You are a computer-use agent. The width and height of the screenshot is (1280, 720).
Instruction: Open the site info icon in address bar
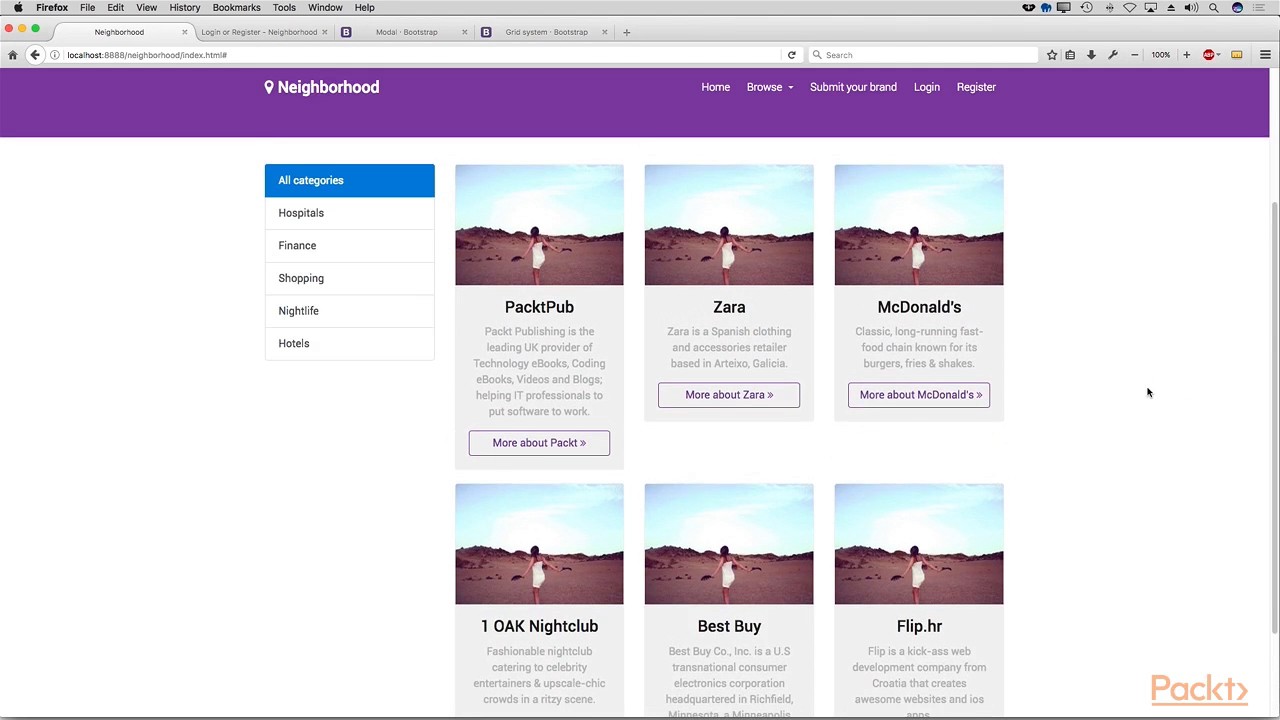[x=55, y=55]
